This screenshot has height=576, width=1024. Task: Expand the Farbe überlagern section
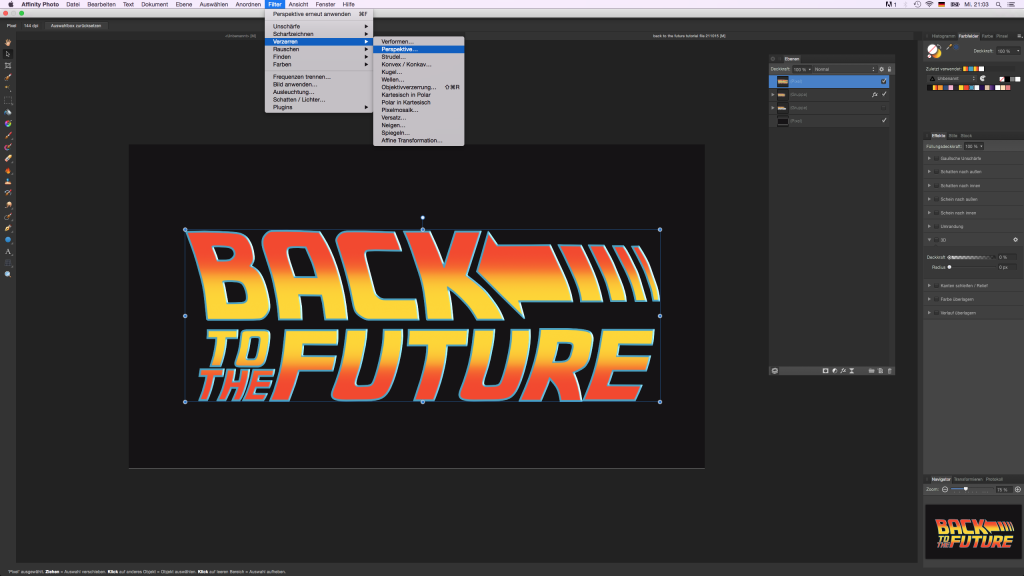tap(929, 299)
